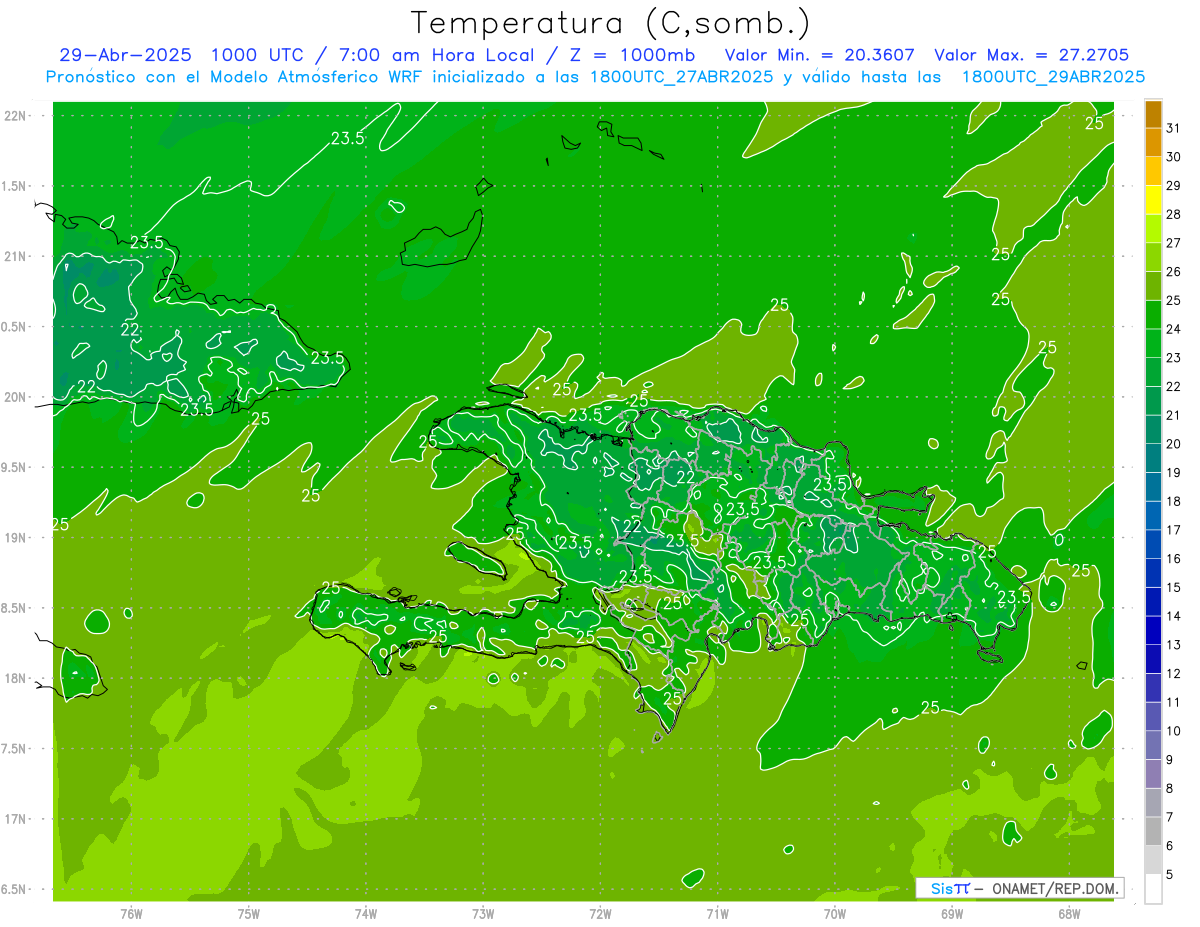Screen dimensions: 1200x927
Task: Click the colorbar label "26"
Action: tap(1174, 272)
